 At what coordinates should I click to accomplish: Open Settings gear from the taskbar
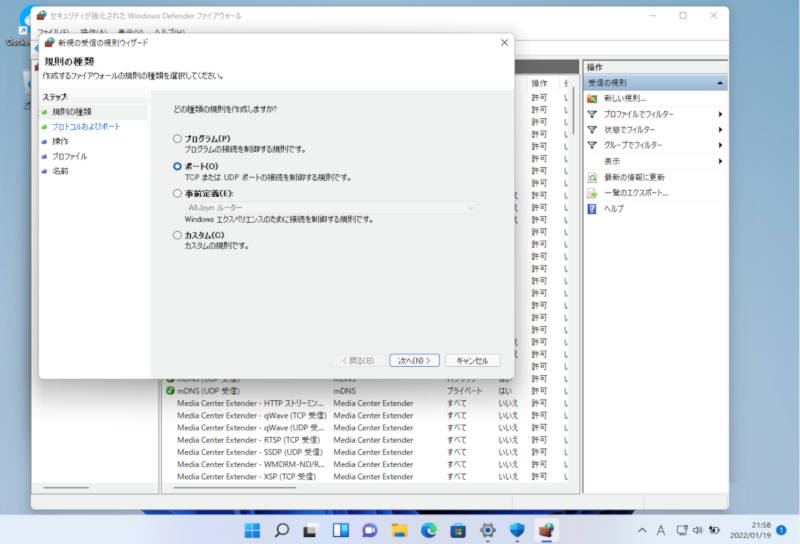(x=488, y=531)
